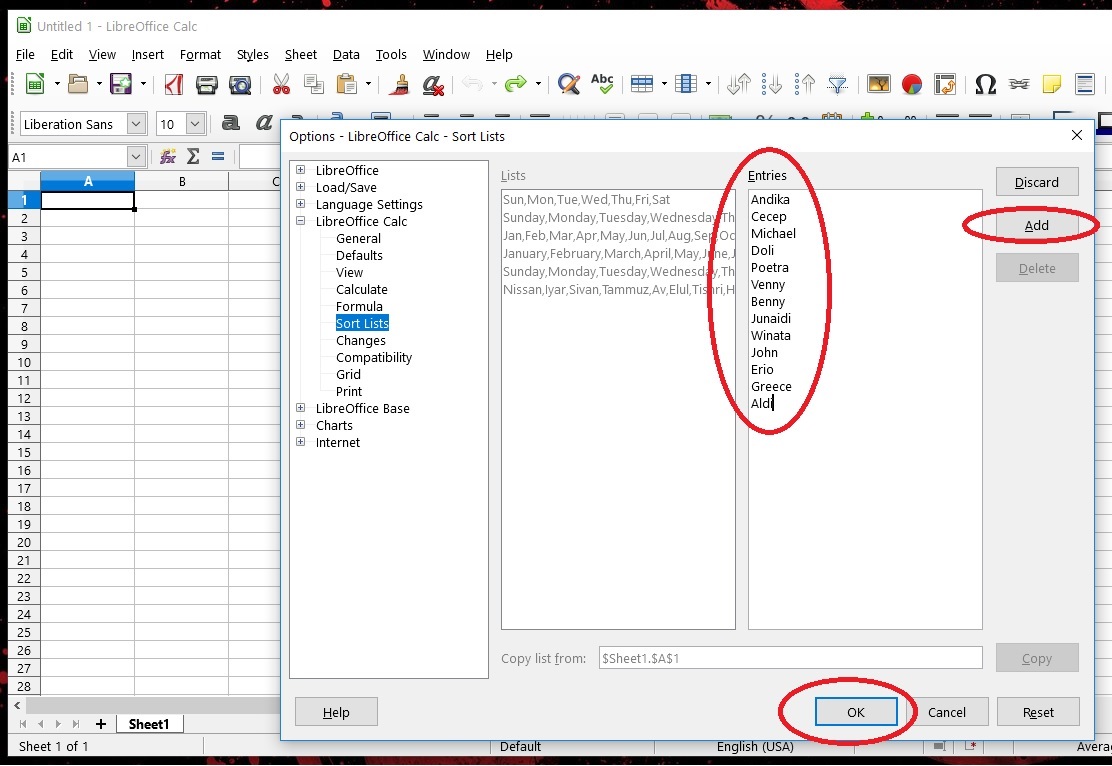The width and height of the screenshot is (1112, 766).
Task: Open Find & Replace icon
Action: pos(569,84)
